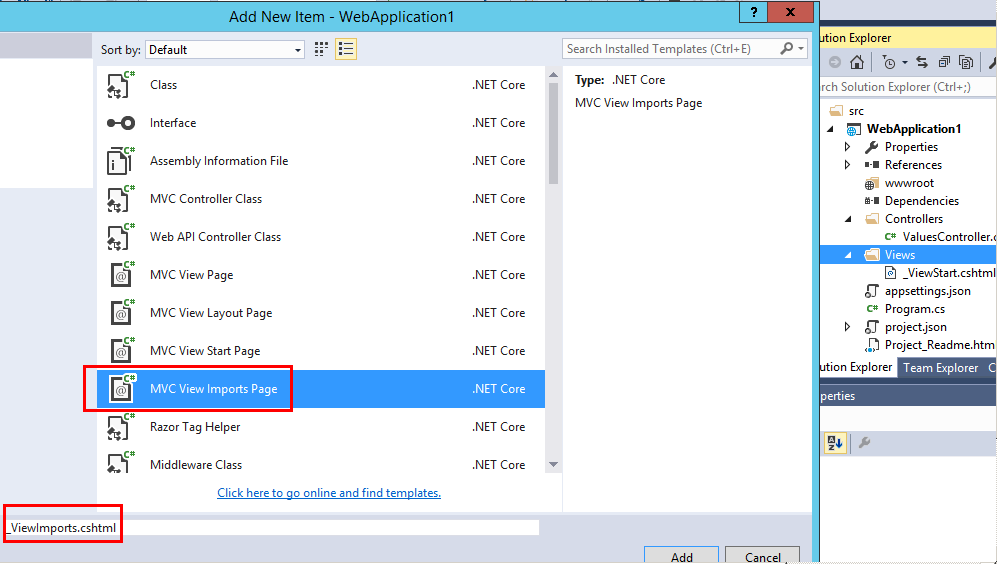This screenshot has width=997, height=564.
Task: Select the Assembly Information File icon
Action: pos(121,161)
